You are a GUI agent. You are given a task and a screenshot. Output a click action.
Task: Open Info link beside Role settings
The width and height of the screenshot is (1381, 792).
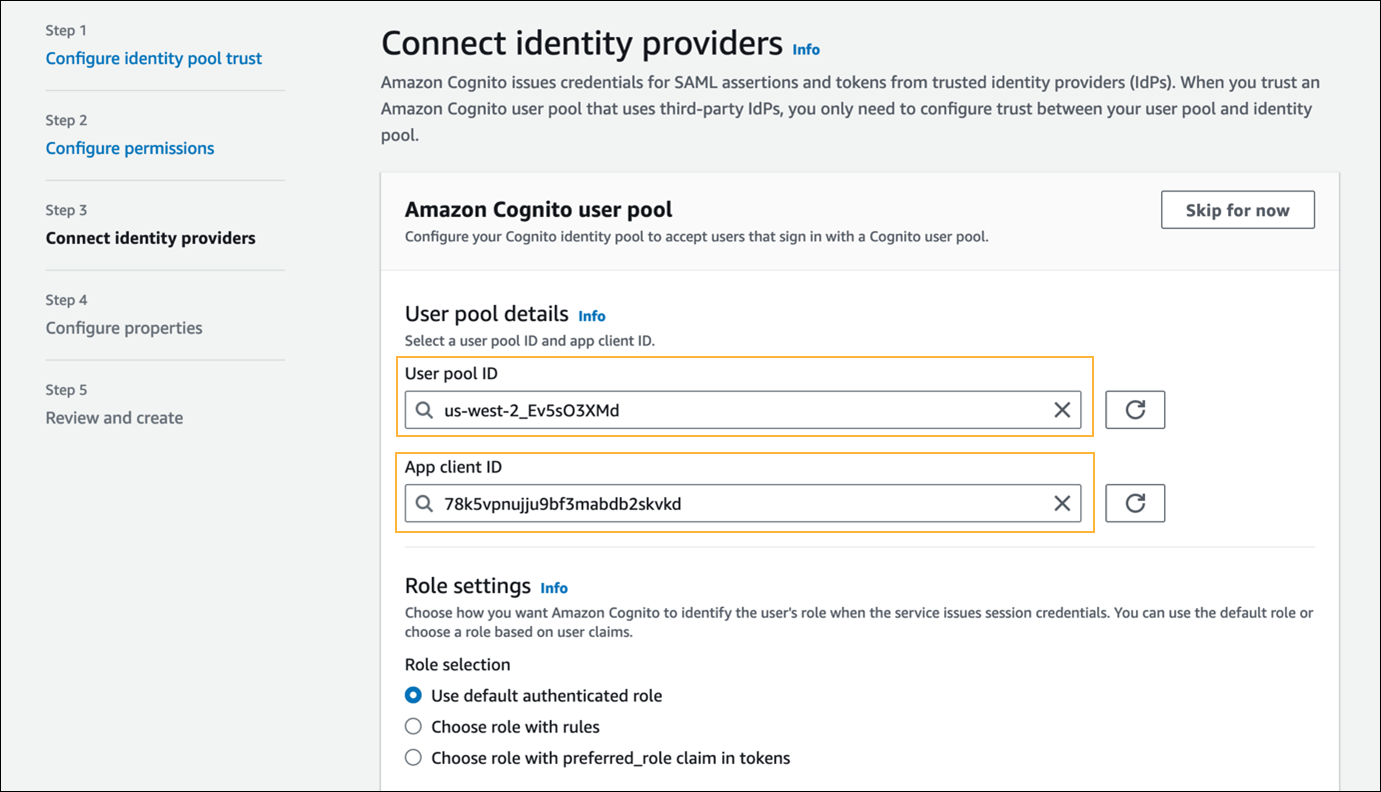coord(554,588)
